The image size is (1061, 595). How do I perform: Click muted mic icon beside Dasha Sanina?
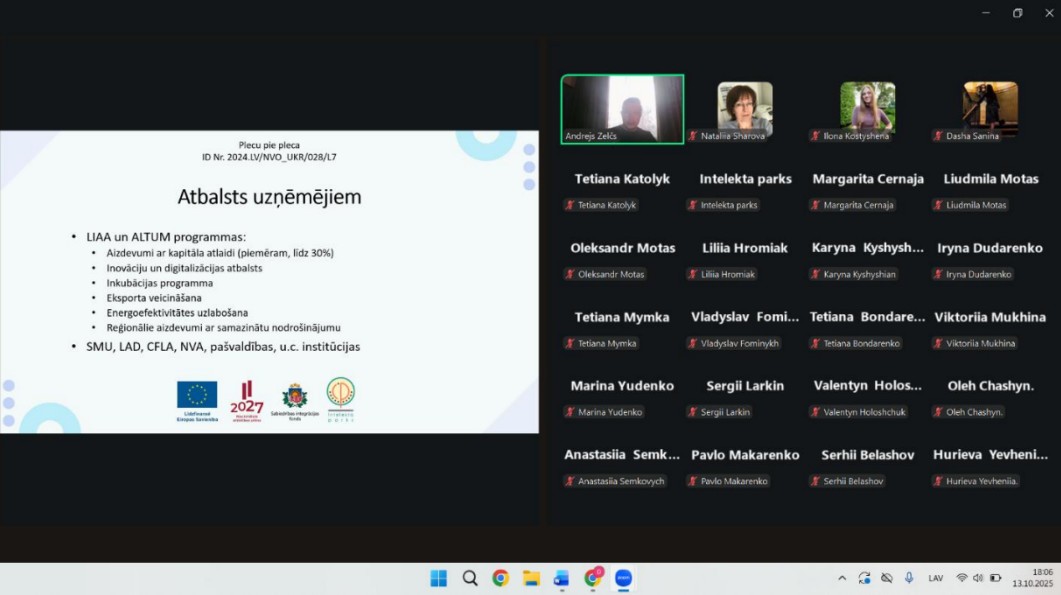(938, 136)
